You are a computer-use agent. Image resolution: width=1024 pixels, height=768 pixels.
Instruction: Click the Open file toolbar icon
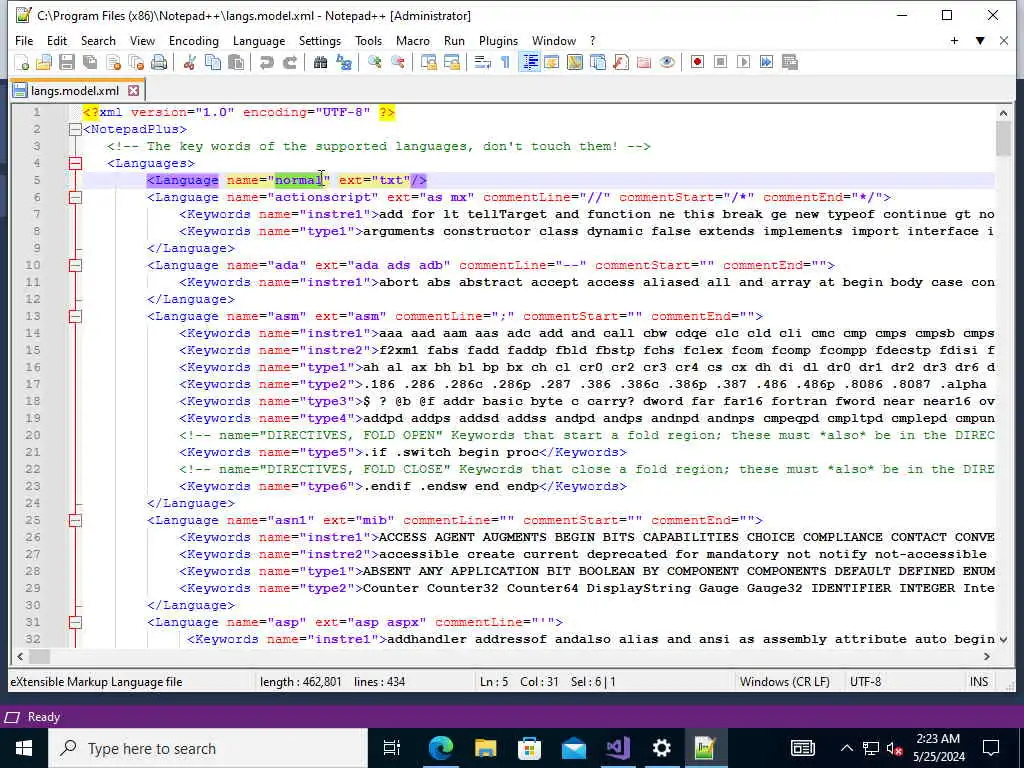click(44, 62)
